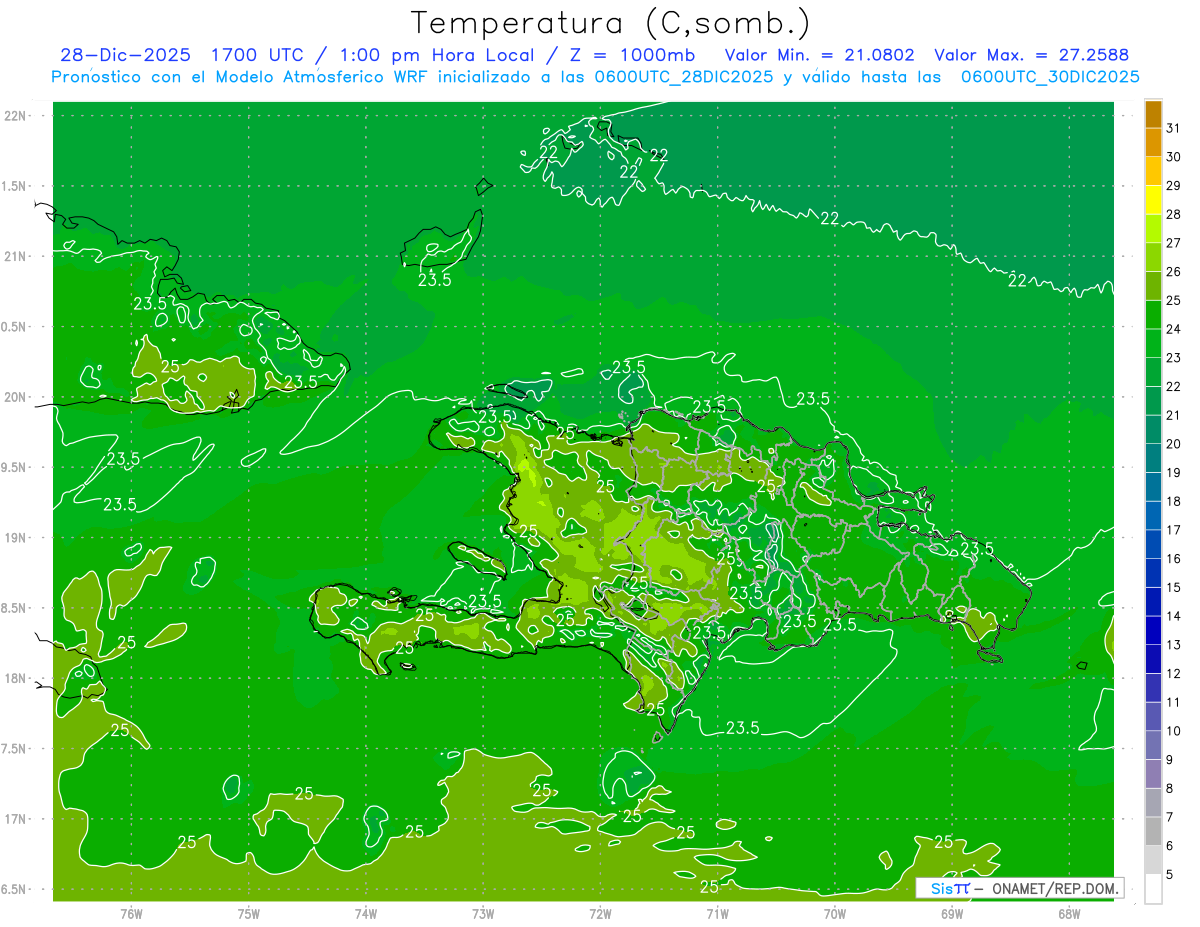Click the color bar label '11'
1200x927 pixels.
pyautogui.click(x=1173, y=702)
